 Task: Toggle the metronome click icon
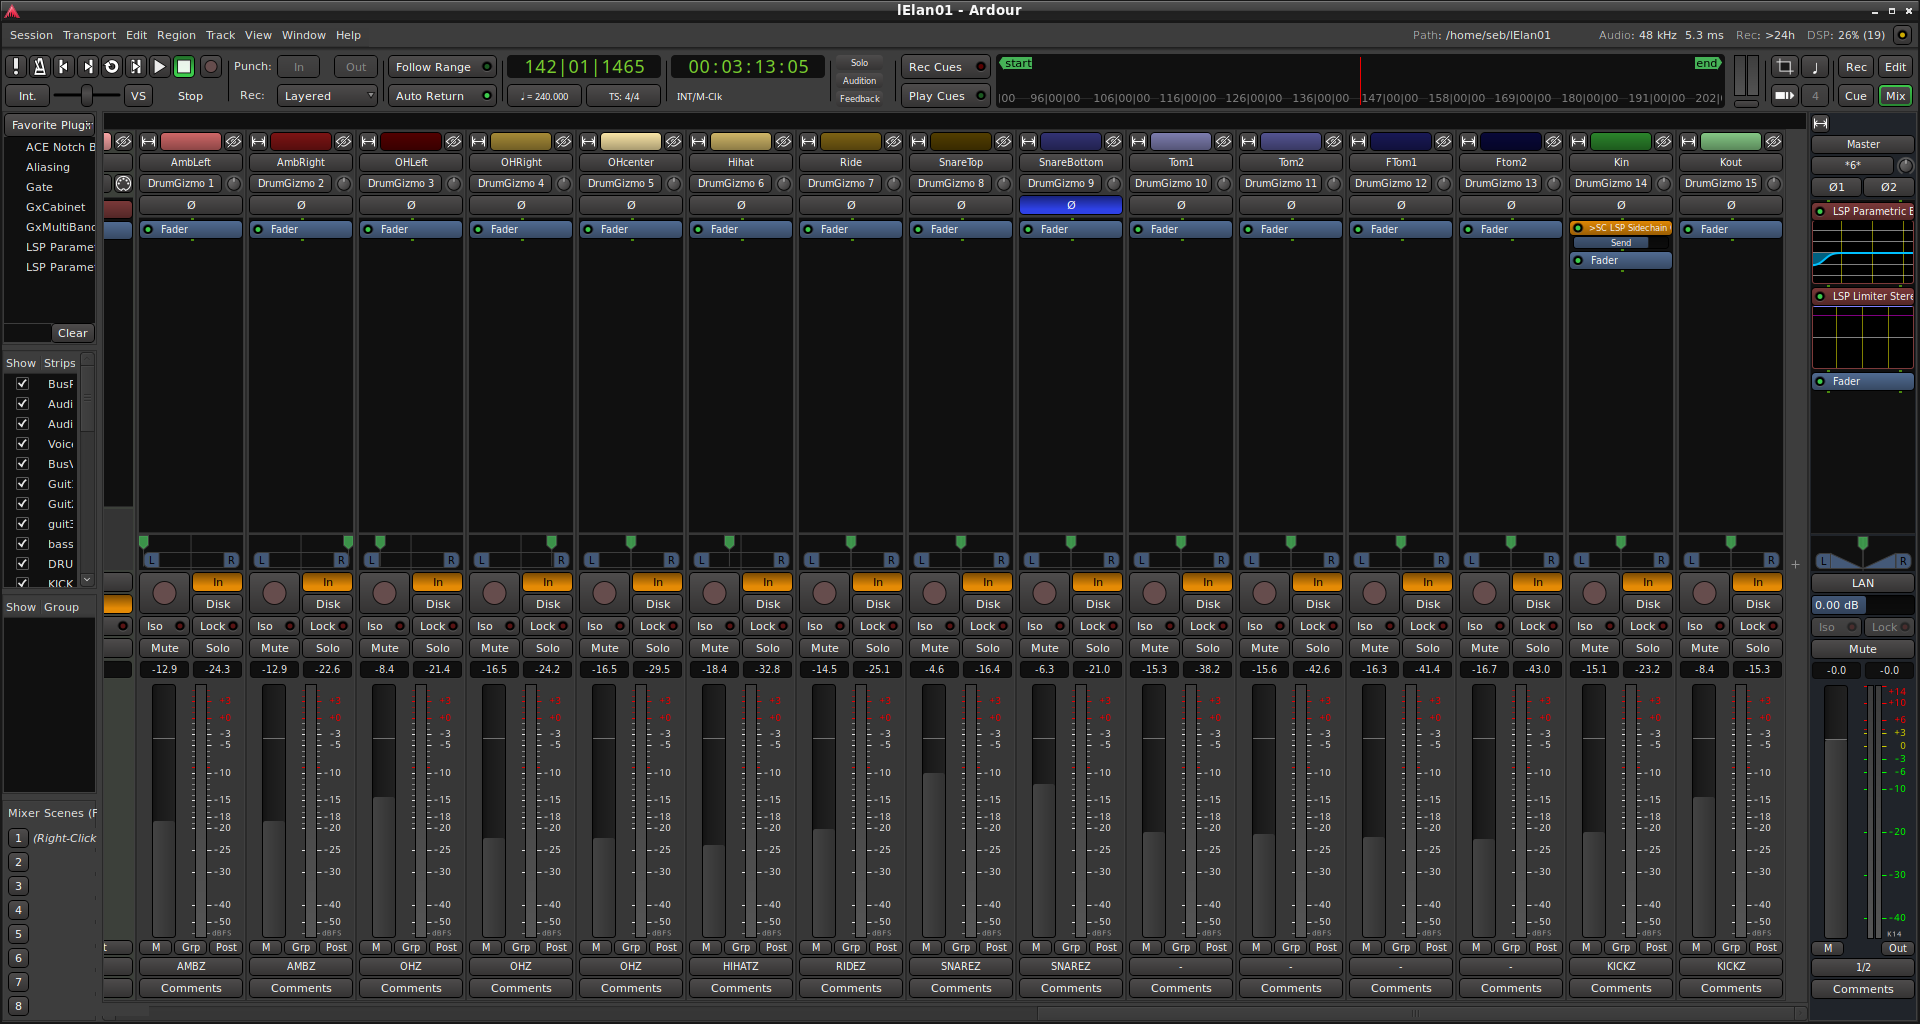pos(40,67)
